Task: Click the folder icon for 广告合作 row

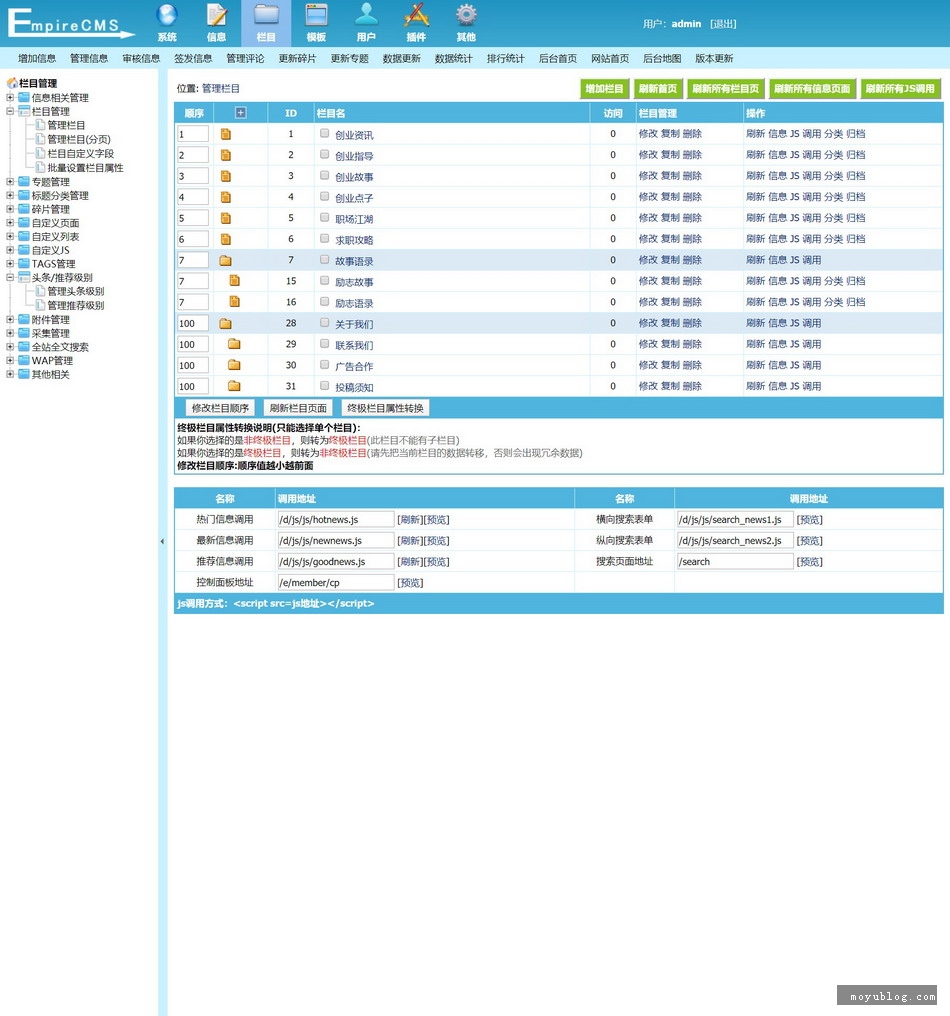Action: (x=235, y=365)
